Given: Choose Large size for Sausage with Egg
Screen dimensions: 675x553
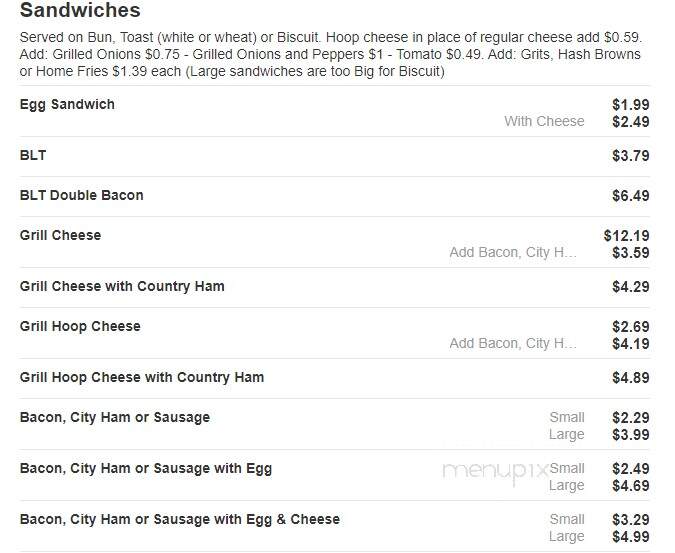Looking at the screenshot, I should pos(567,485).
